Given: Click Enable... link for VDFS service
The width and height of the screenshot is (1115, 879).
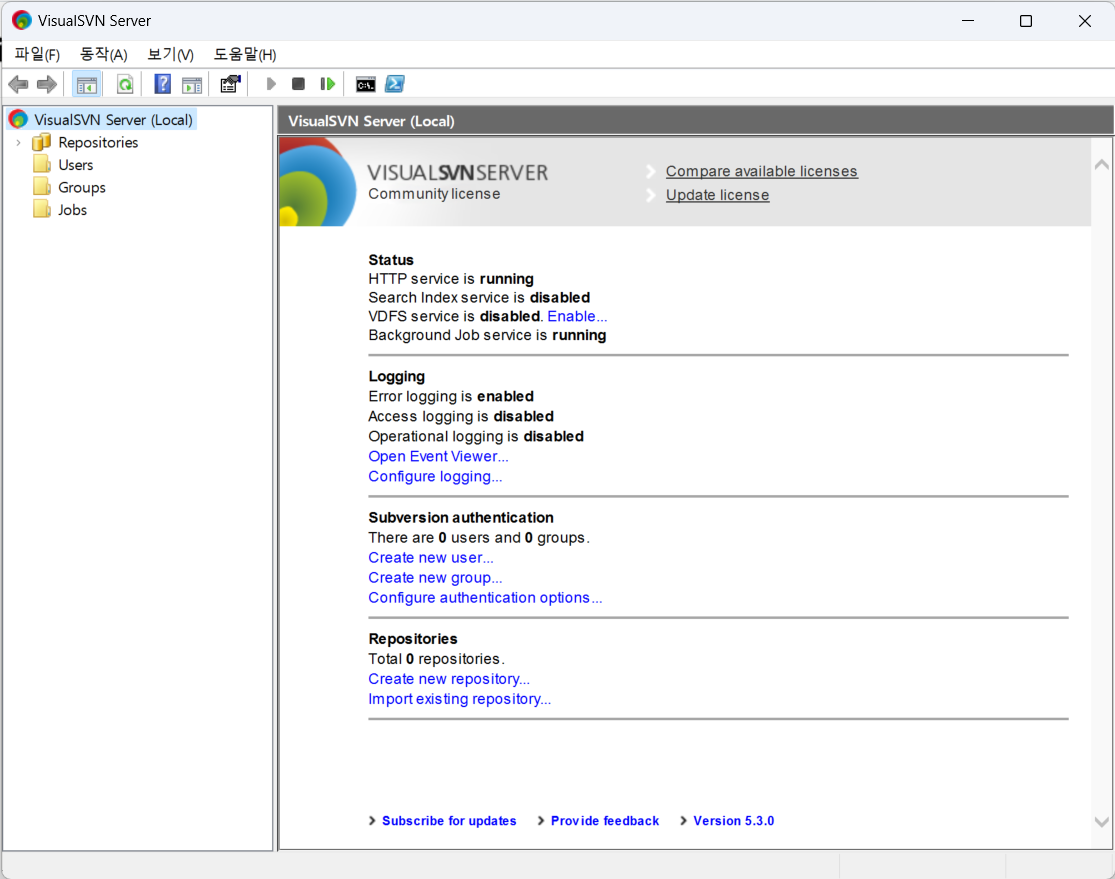Looking at the screenshot, I should [x=577, y=316].
